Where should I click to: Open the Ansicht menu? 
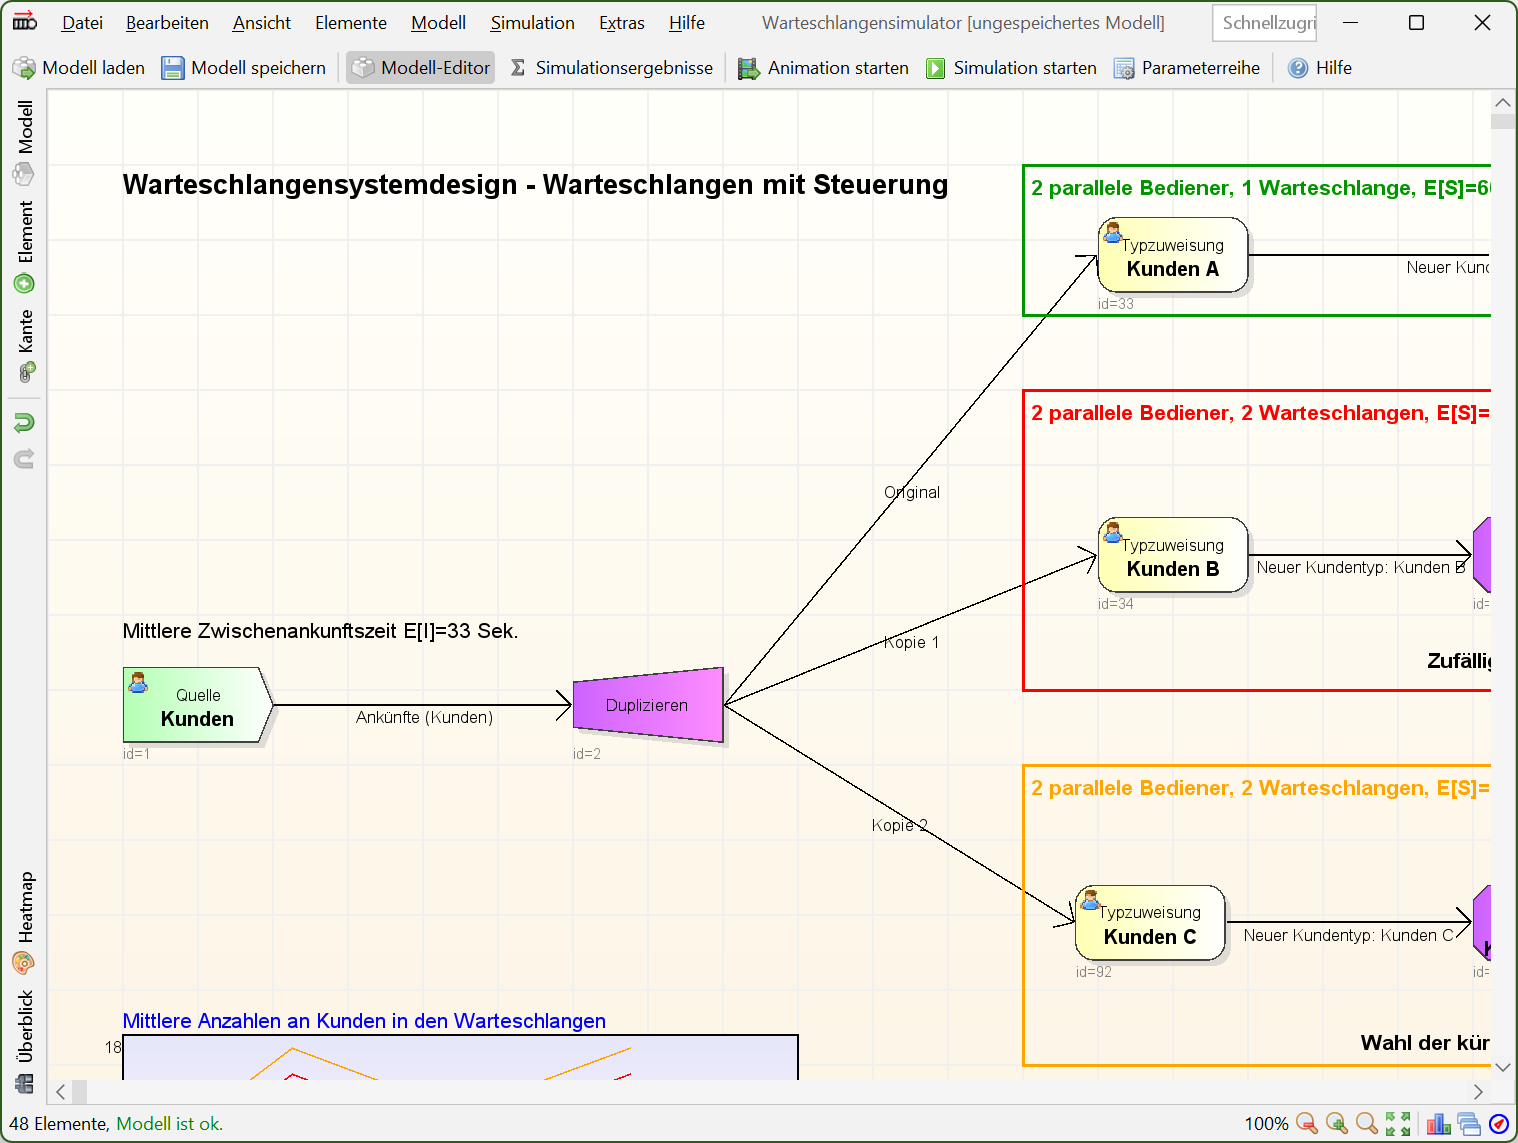click(262, 23)
